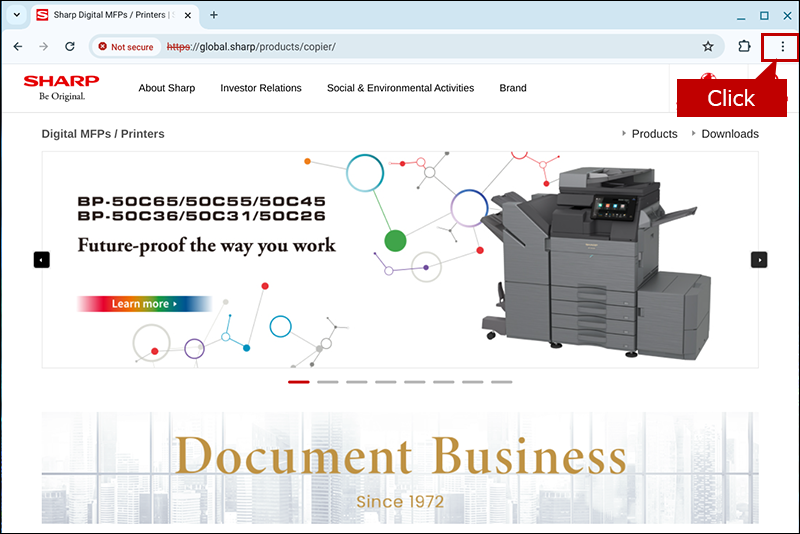The width and height of the screenshot is (800, 534).
Task: Close the Sharp Digital MFPs tab
Action: [188, 15]
